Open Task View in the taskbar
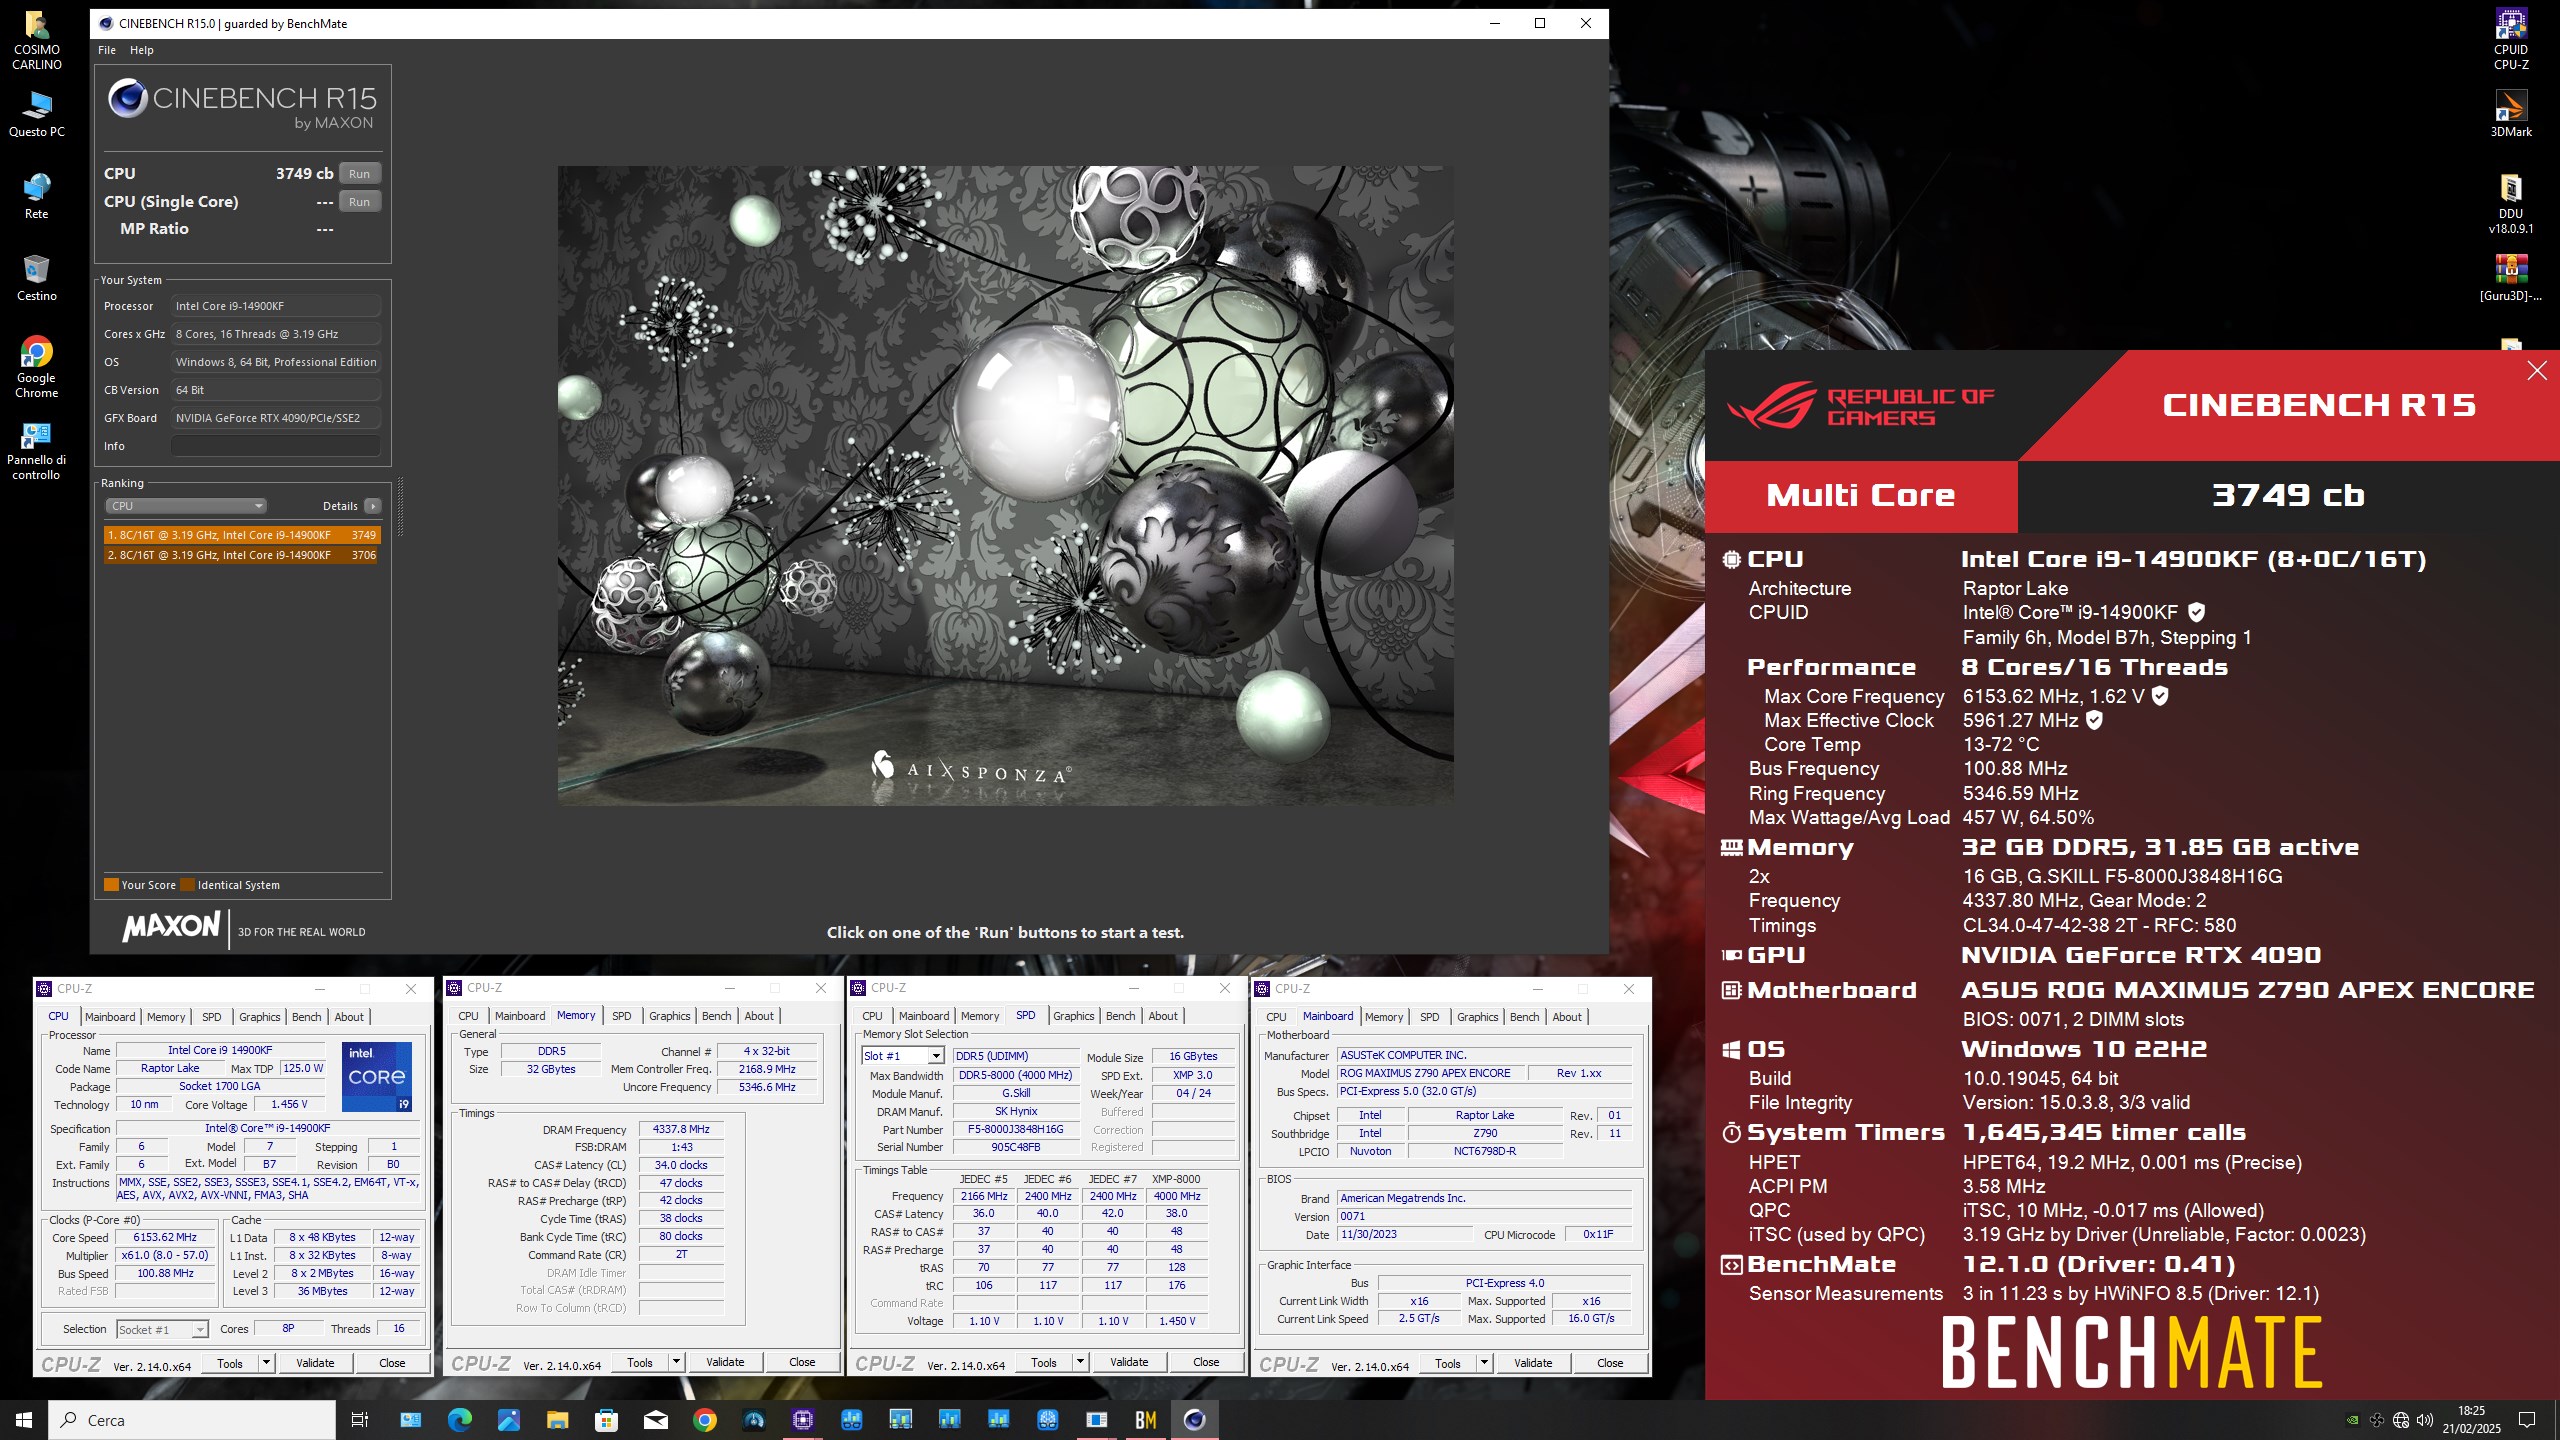Image resolution: width=2560 pixels, height=1440 pixels. click(360, 1420)
